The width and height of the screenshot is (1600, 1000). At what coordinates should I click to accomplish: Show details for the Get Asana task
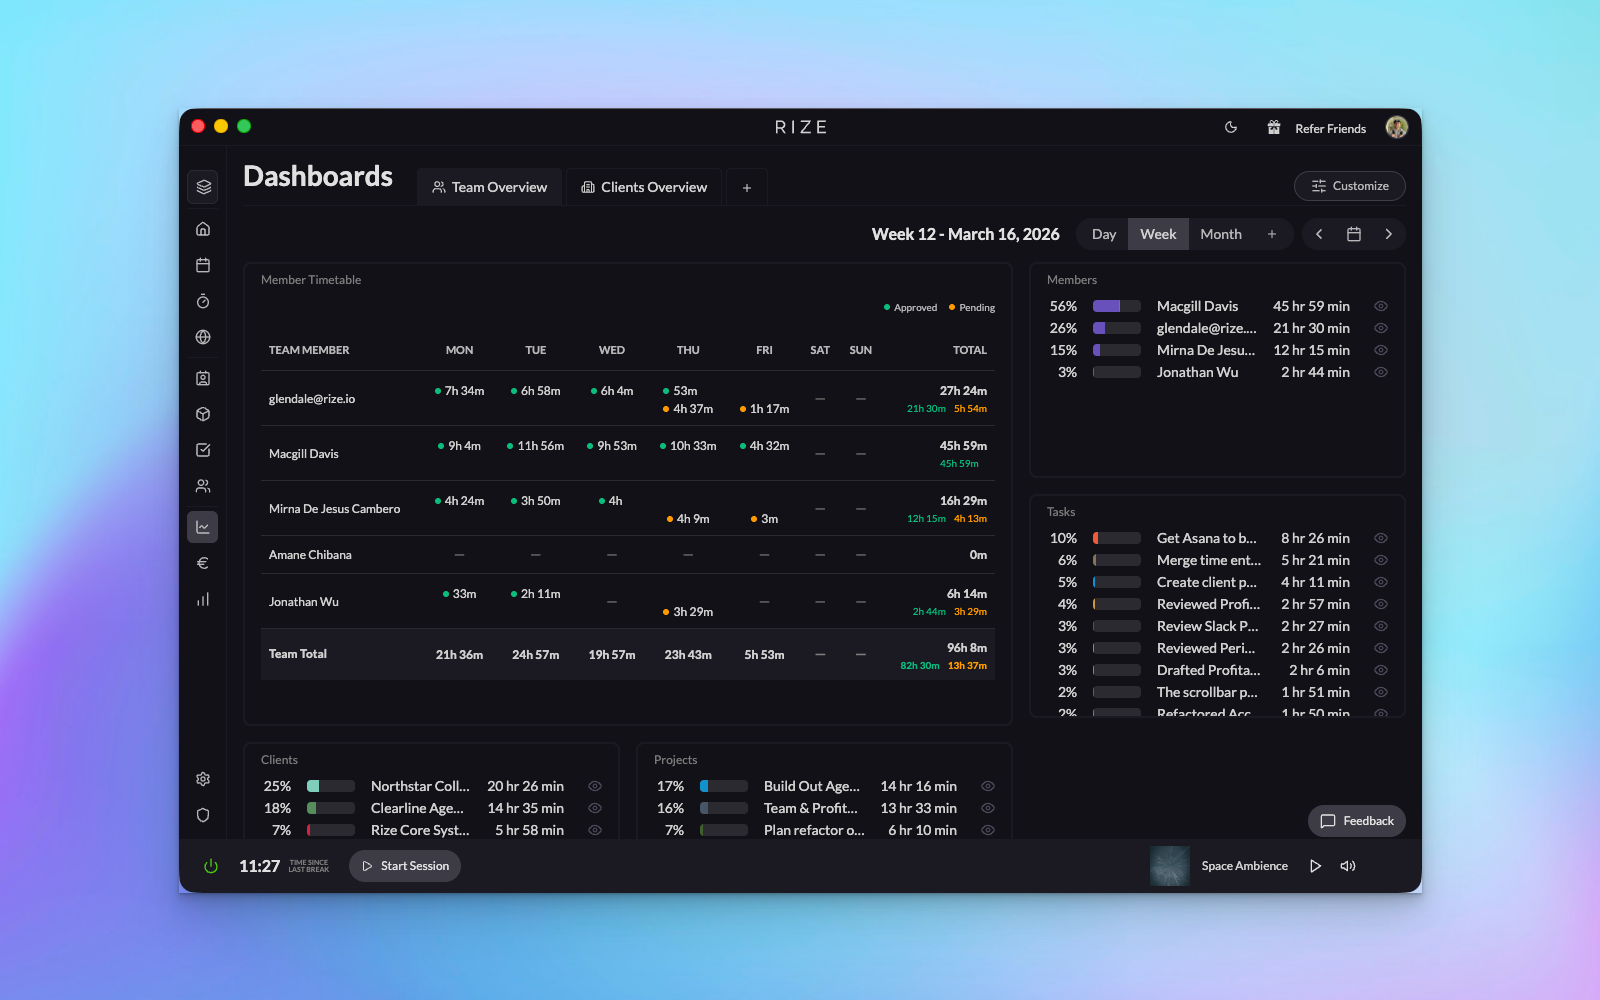point(1381,537)
